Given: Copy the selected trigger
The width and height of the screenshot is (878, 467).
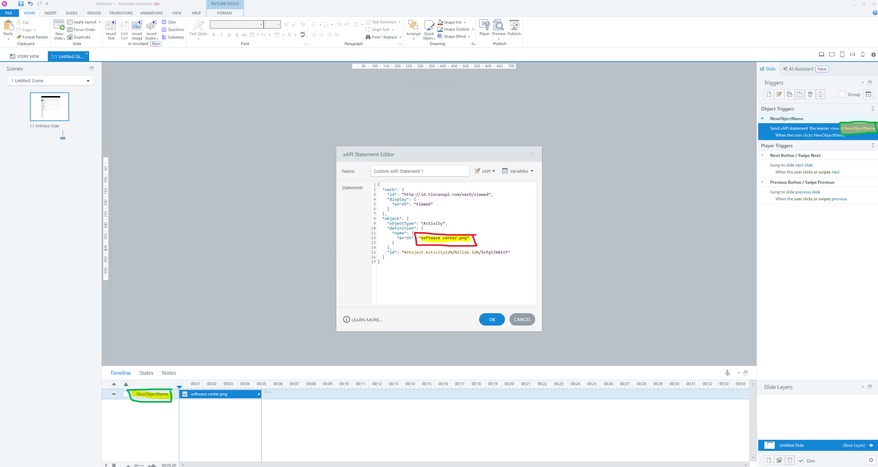Looking at the screenshot, I should (790, 94).
